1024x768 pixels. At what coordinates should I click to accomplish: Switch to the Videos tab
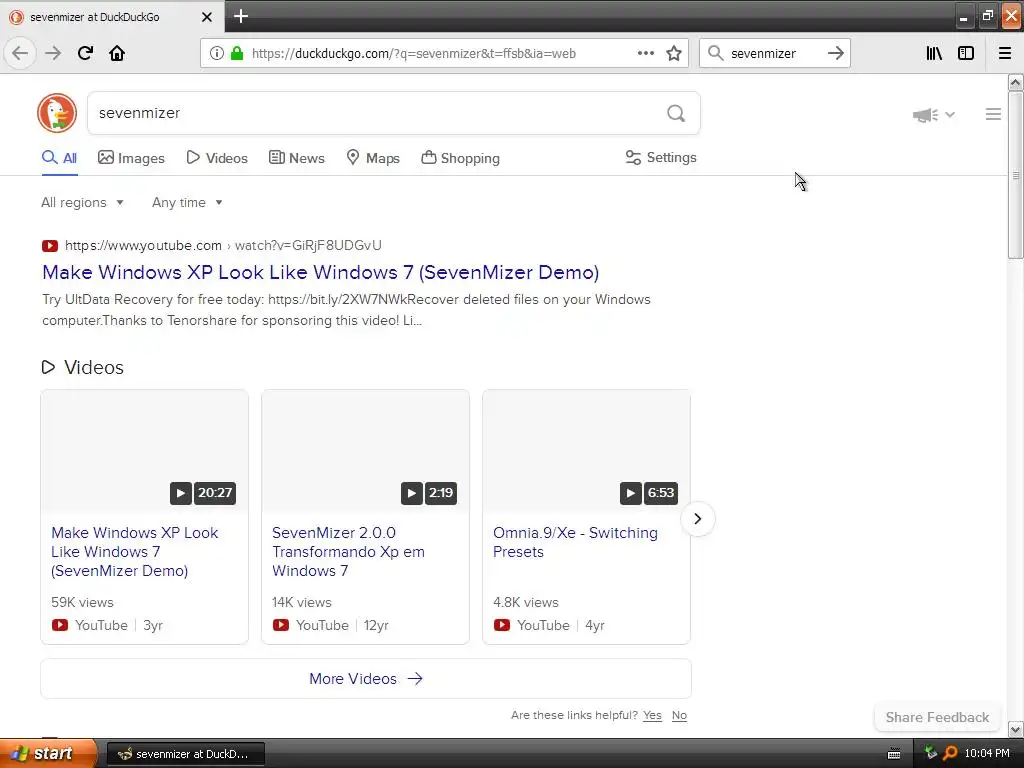(x=217, y=158)
